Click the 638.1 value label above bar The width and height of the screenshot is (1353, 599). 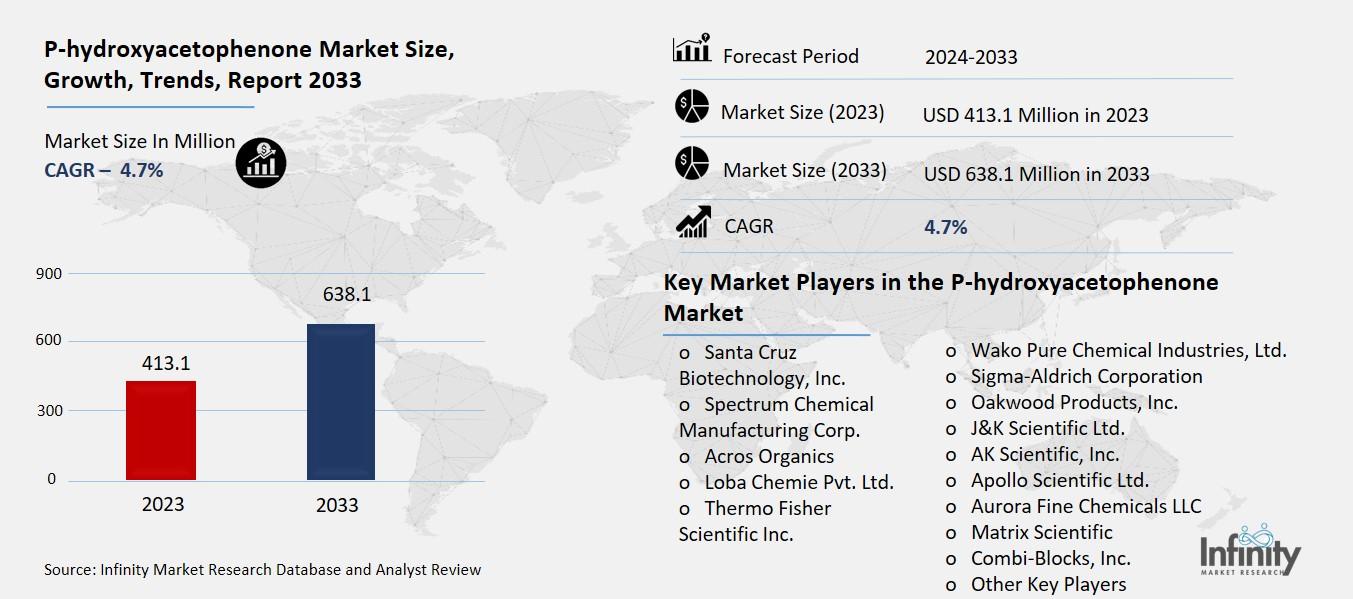347,295
